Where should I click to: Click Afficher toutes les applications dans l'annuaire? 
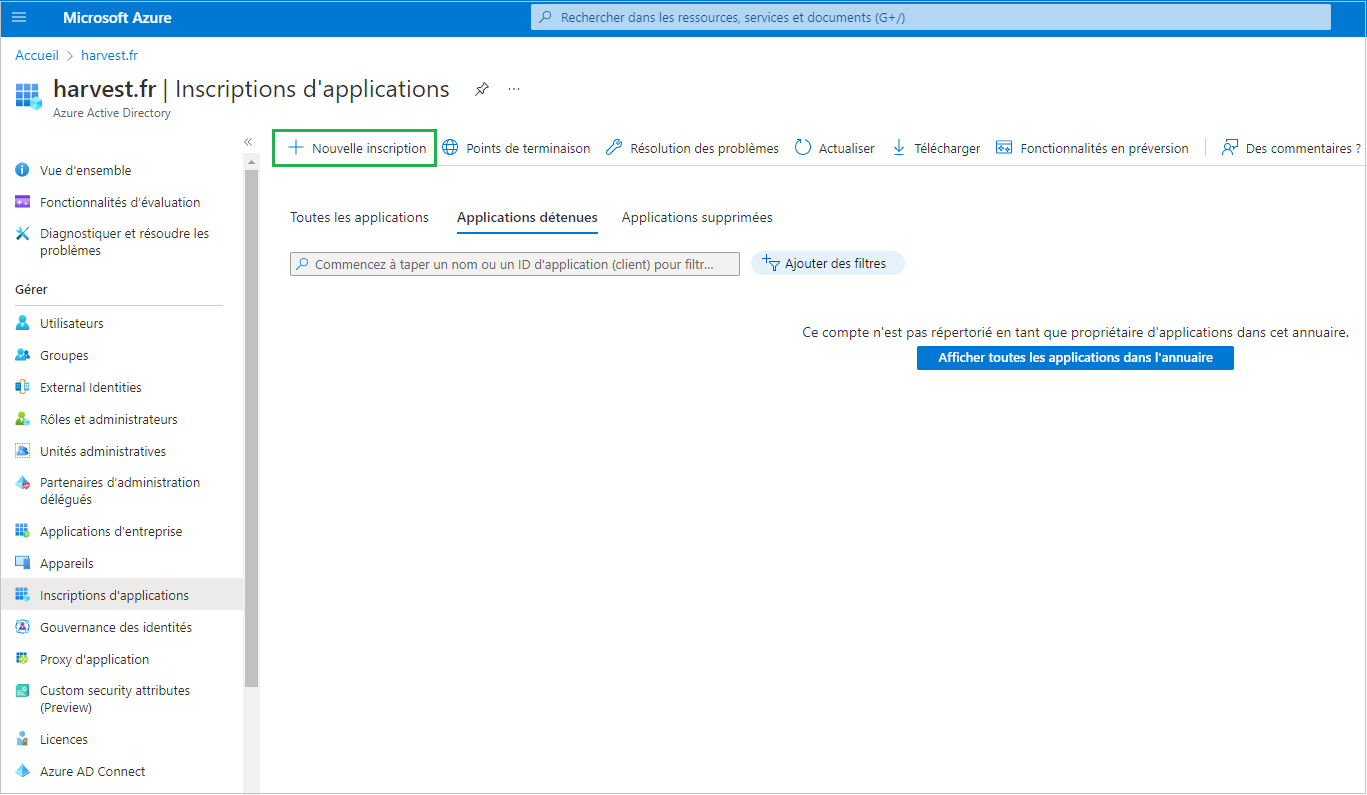click(1075, 358)
